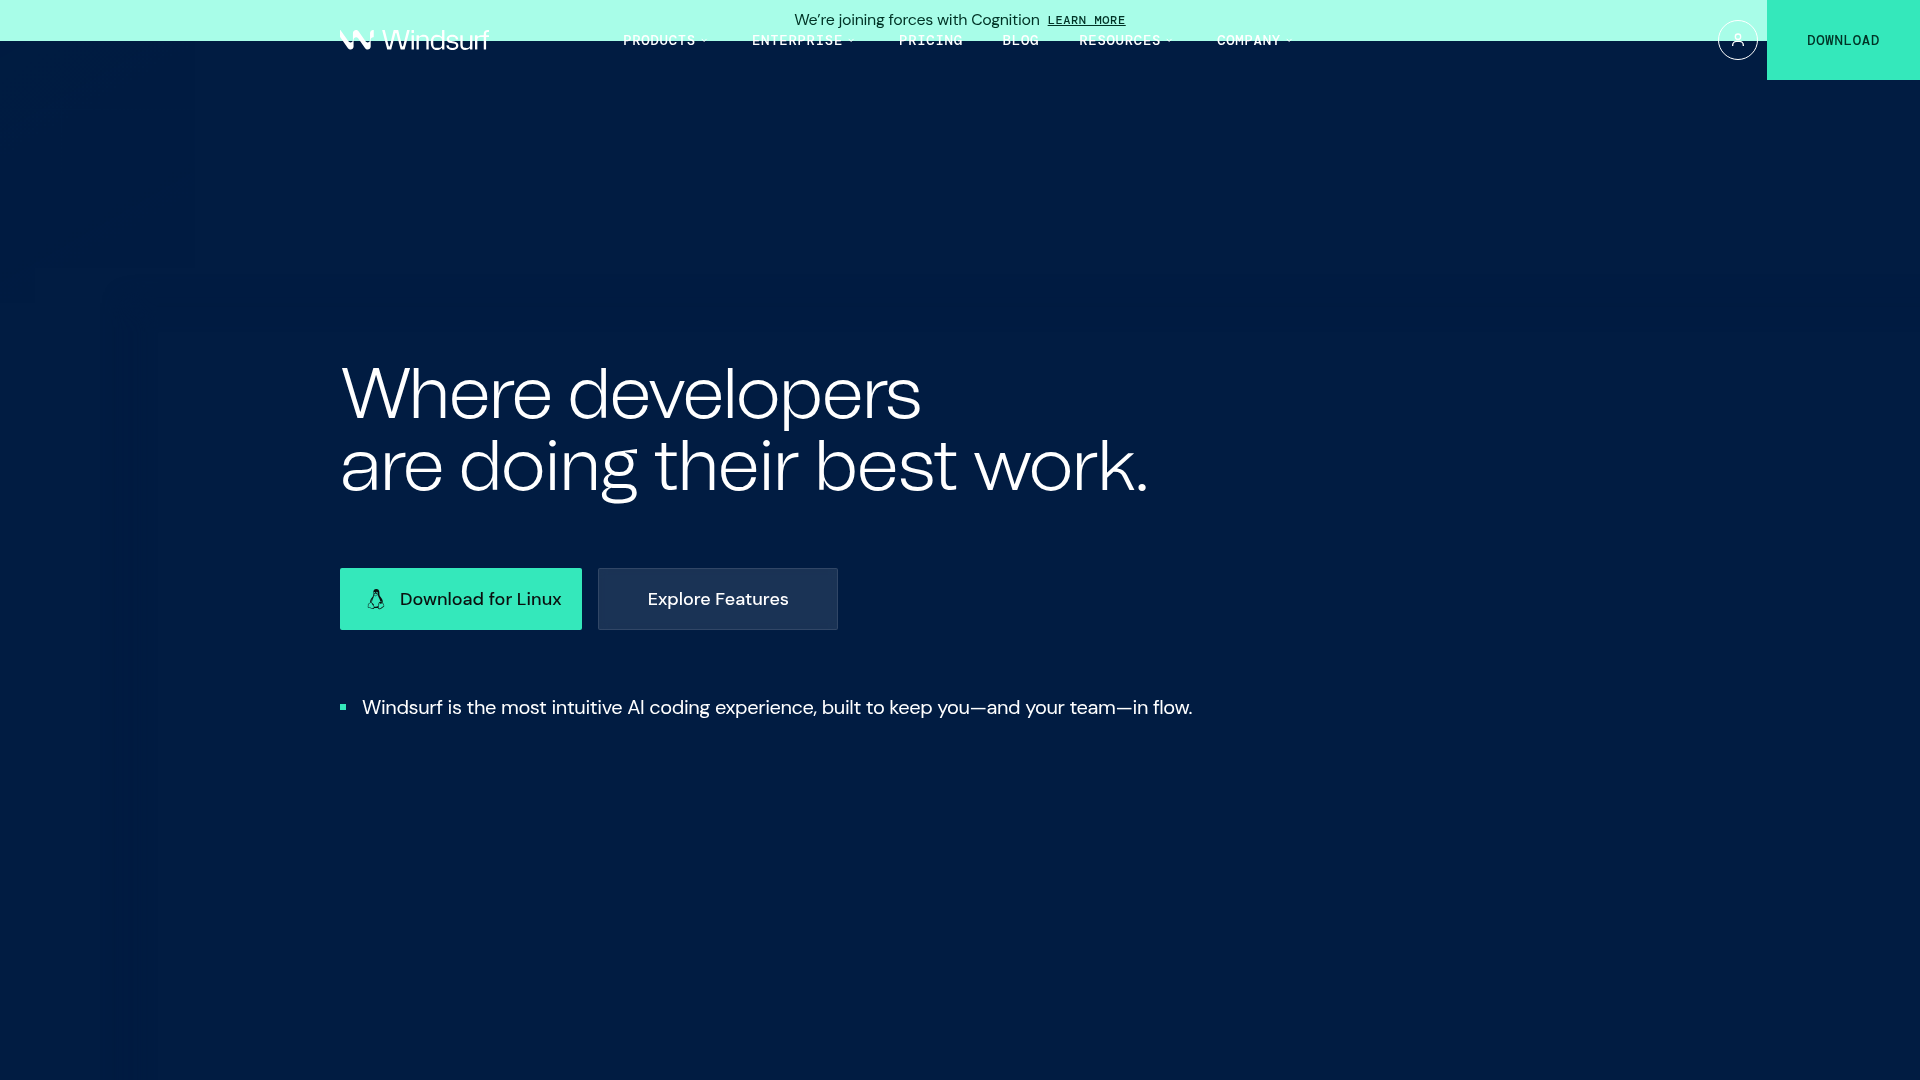Click the Cognition announcement banner text

pos(916,20)
